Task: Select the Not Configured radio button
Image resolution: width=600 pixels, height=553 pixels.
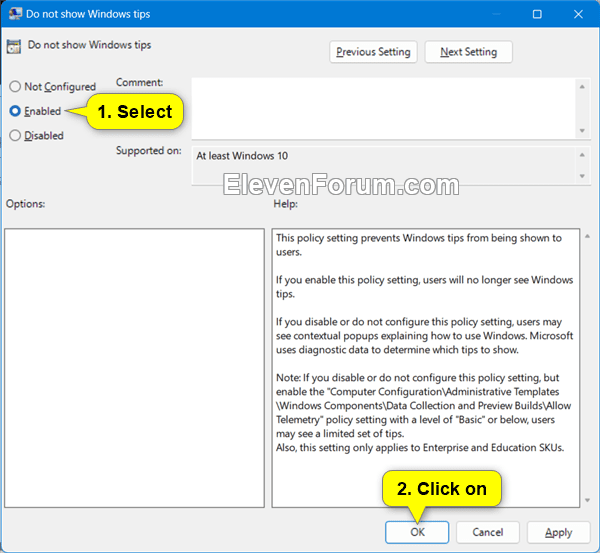Action: coord(15,86)
